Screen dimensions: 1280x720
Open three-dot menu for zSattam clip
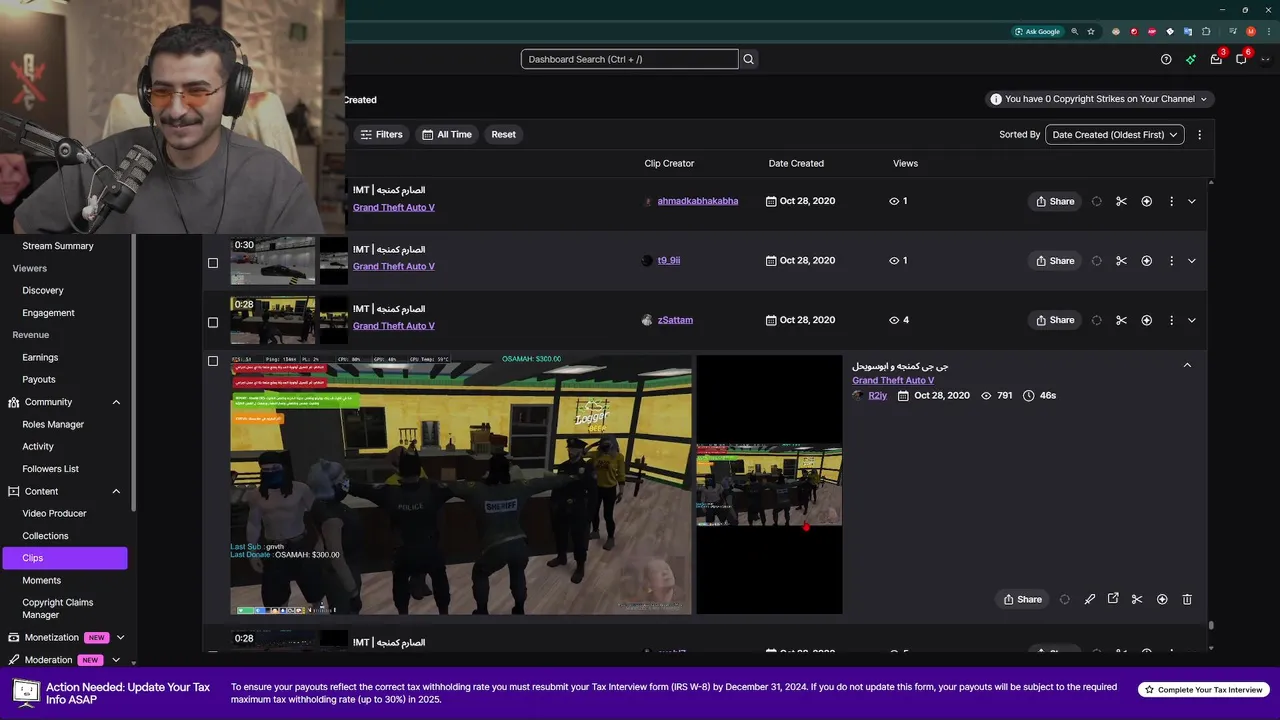pyautogui.click(x=1172, y=320)
